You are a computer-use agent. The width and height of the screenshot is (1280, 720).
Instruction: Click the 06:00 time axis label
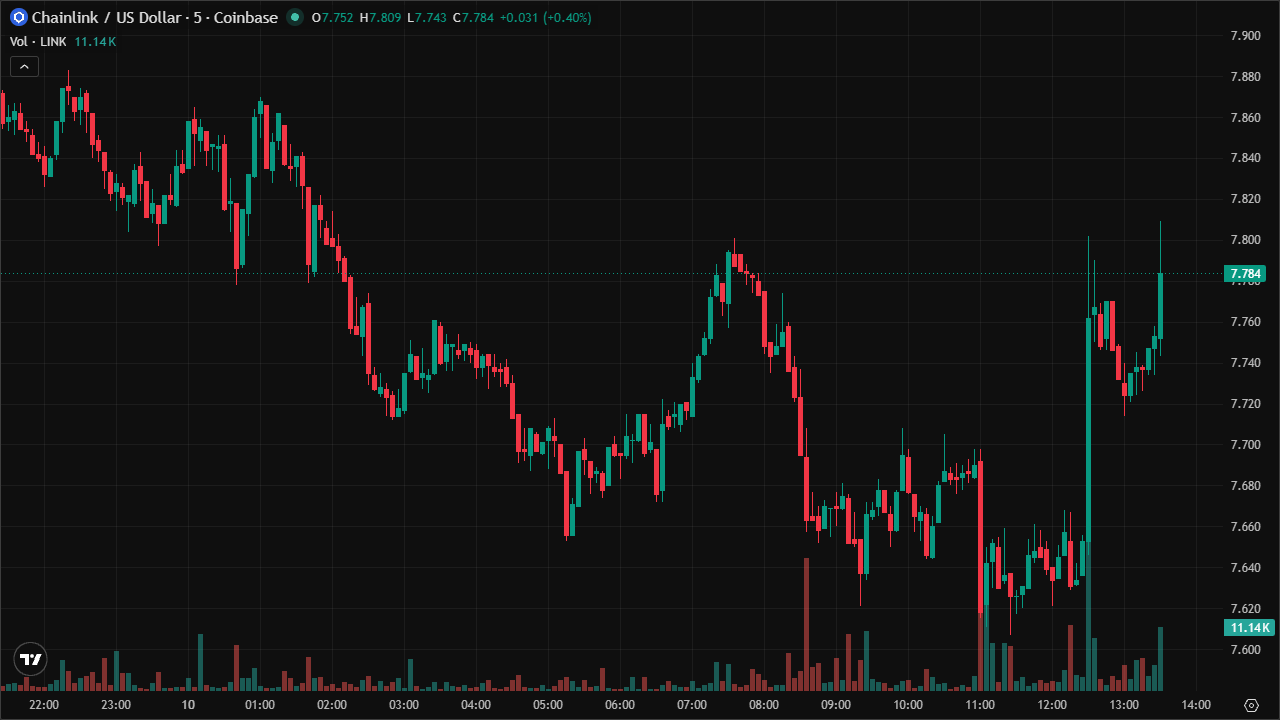[620, 705]
